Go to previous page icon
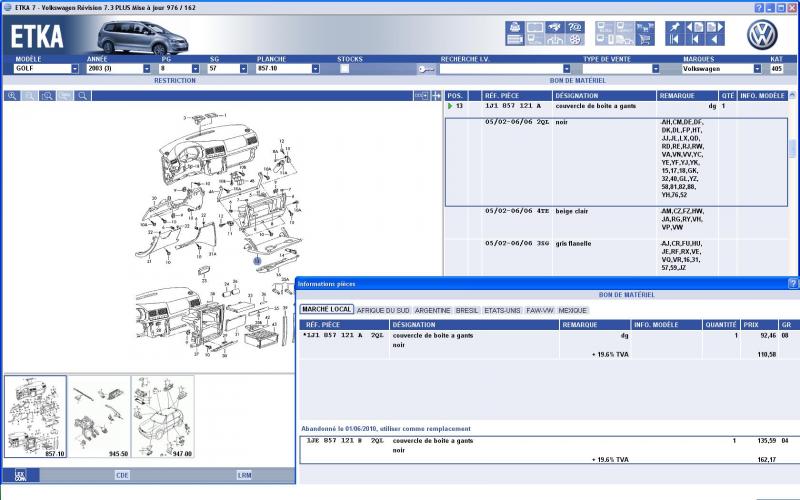The height and width of the screenshot is (500, 800). tap(695, 27)
